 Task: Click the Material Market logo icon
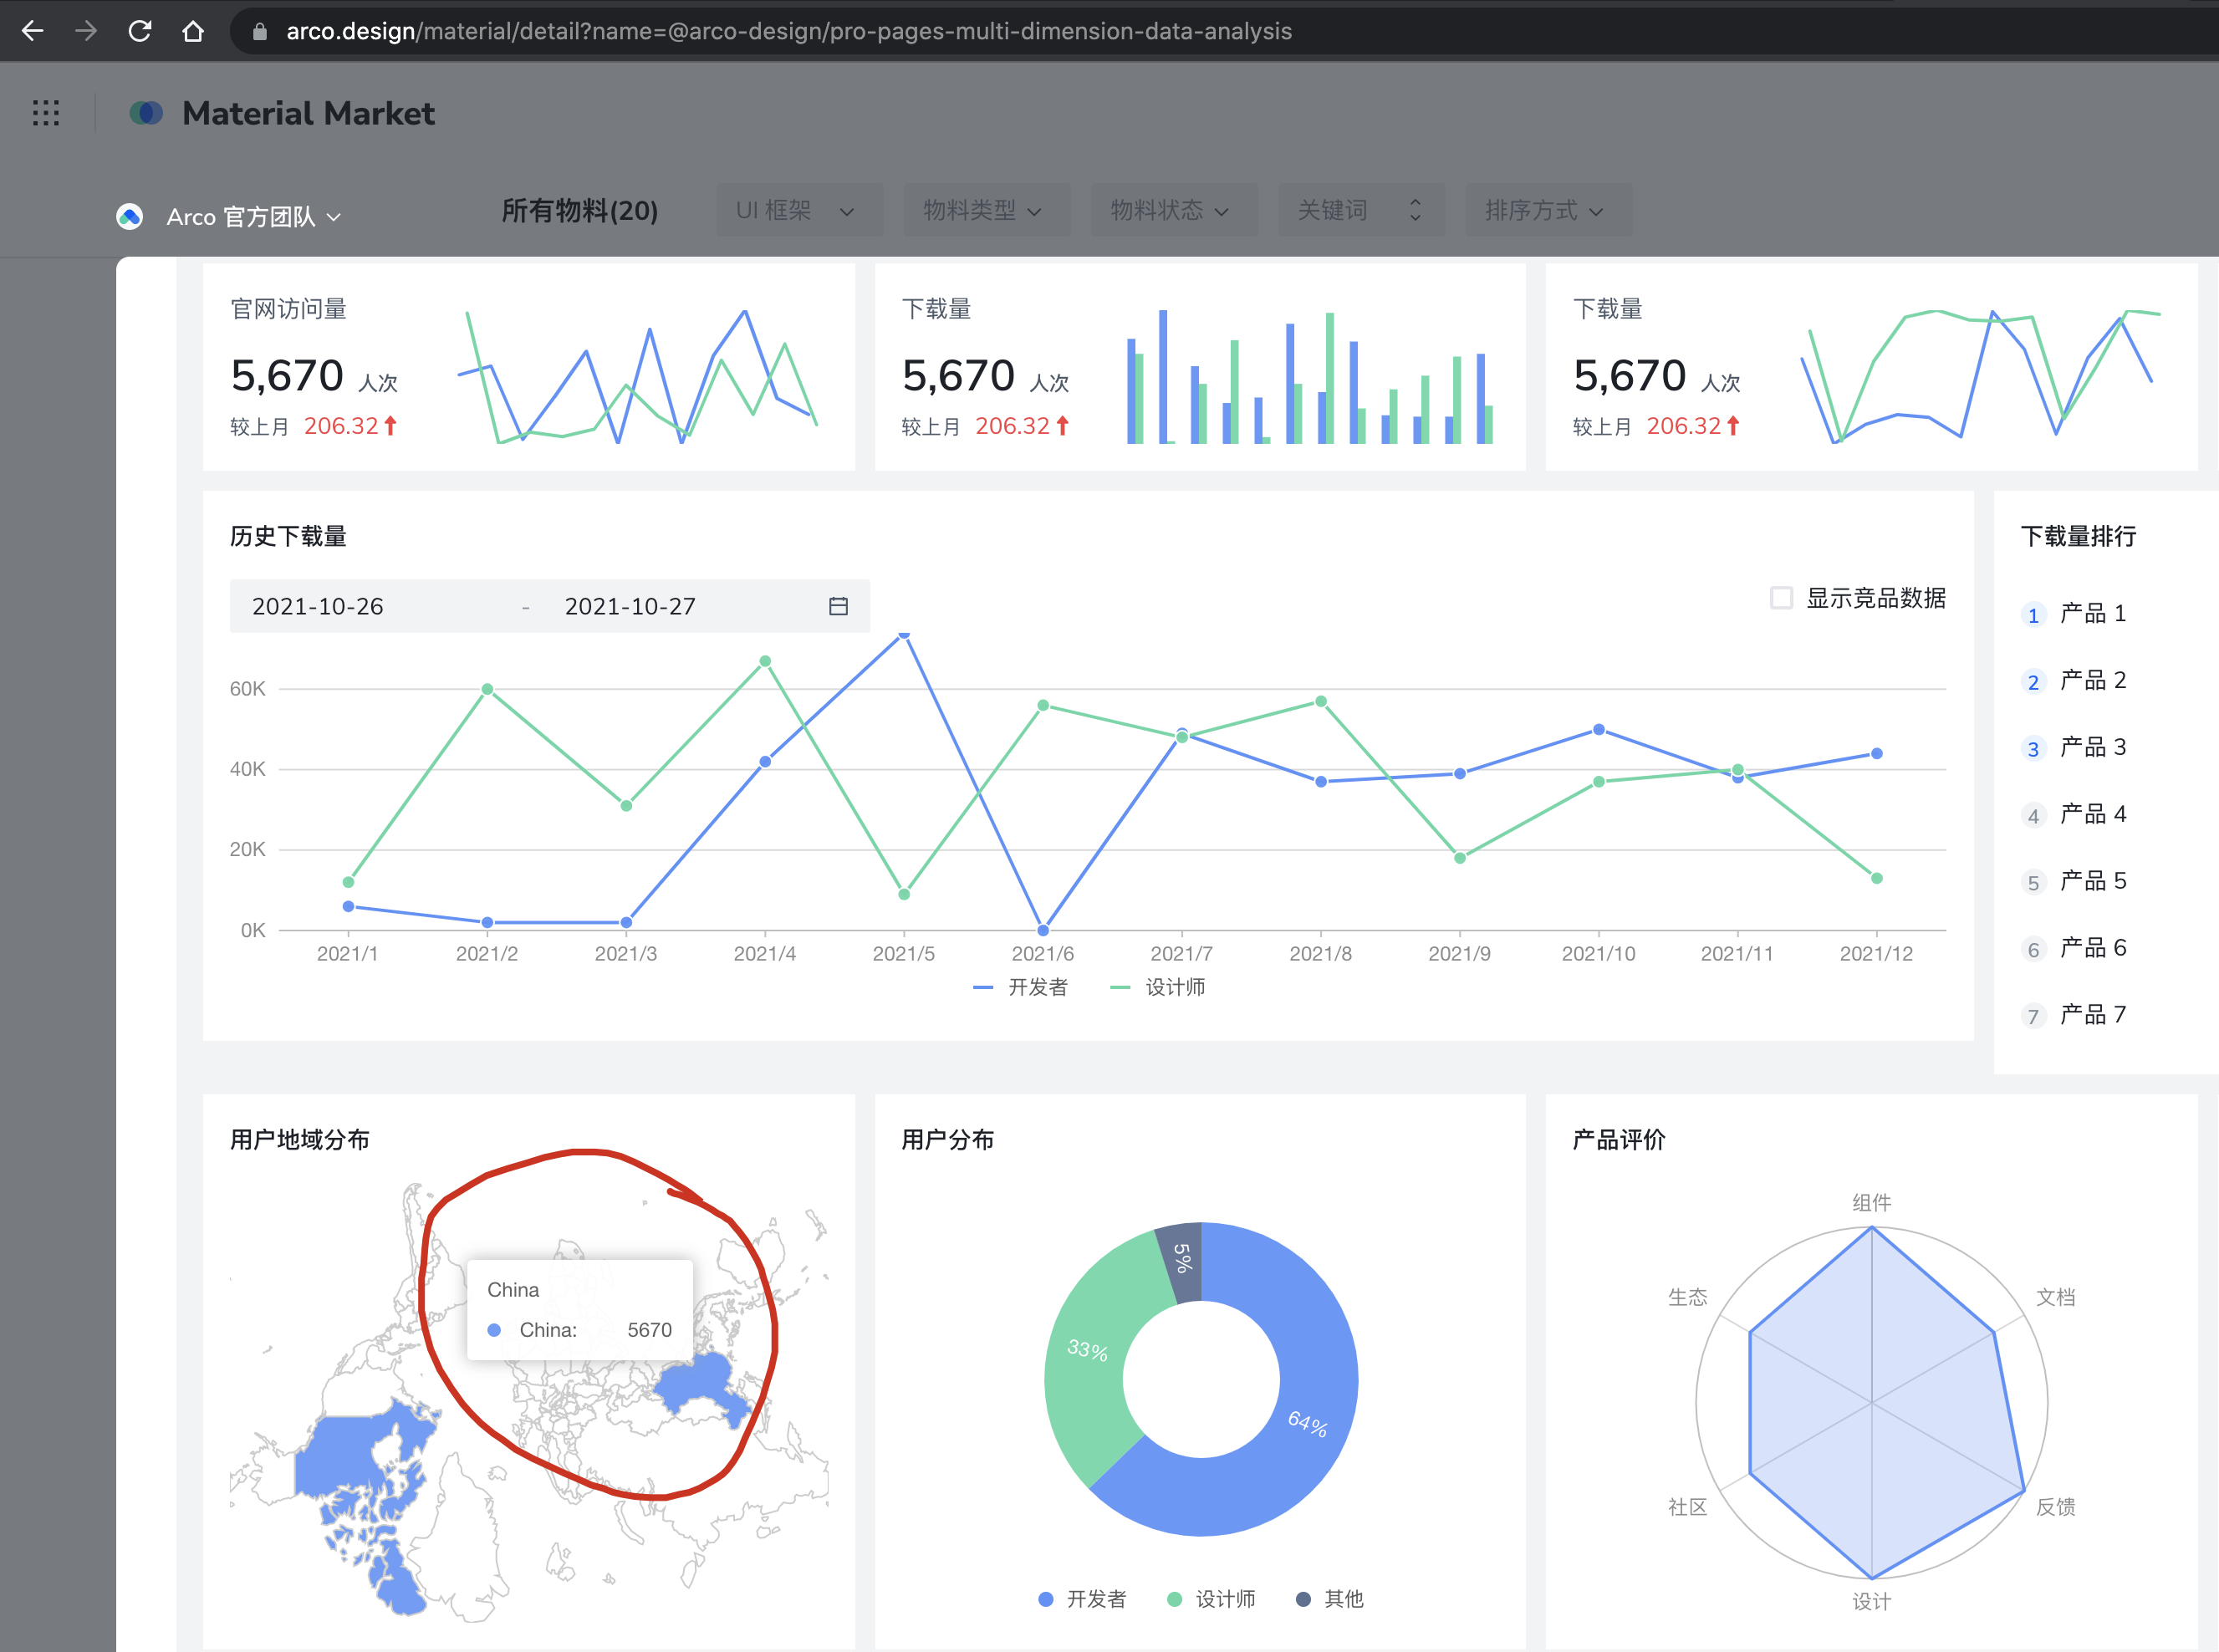click(x=146, y=113)
